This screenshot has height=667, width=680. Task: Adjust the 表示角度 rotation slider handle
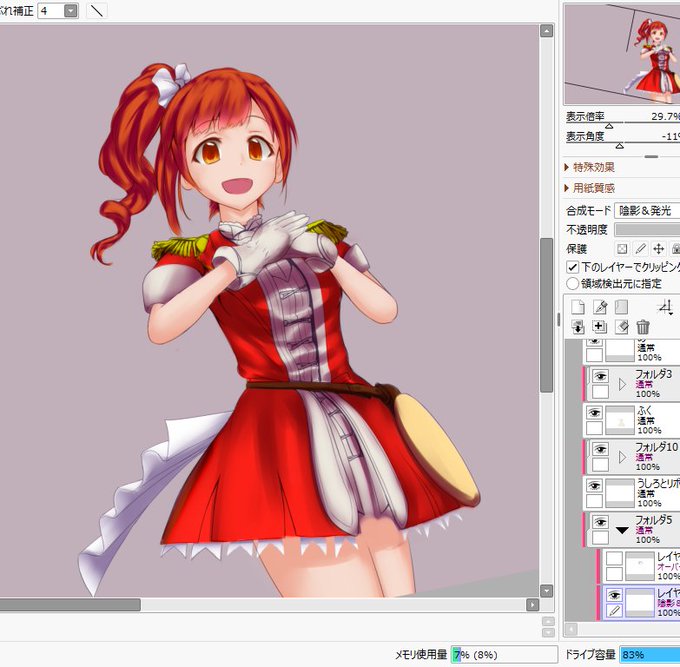(x=620, y=146)
